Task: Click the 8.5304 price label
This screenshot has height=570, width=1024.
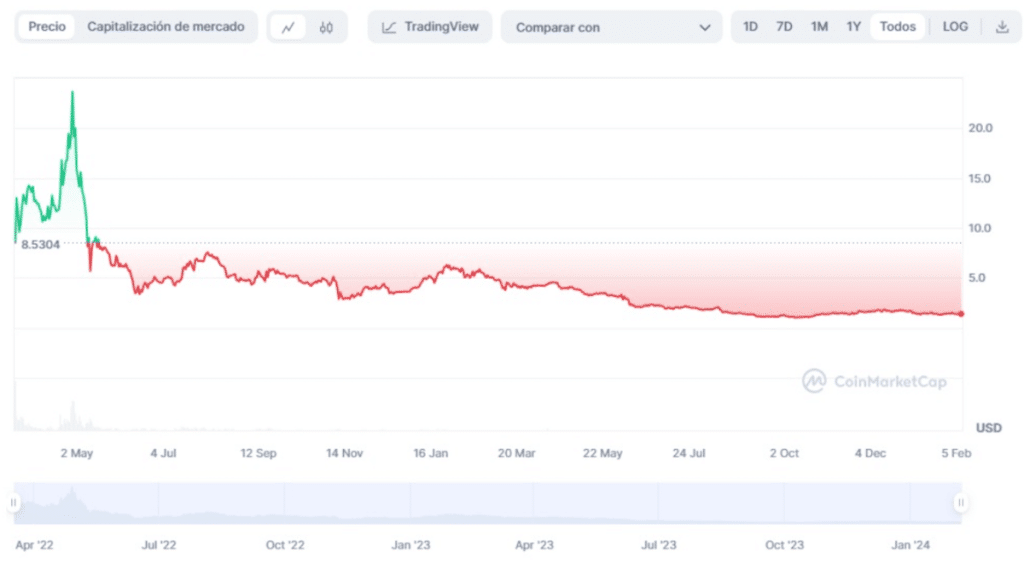Action: [40, 245]
